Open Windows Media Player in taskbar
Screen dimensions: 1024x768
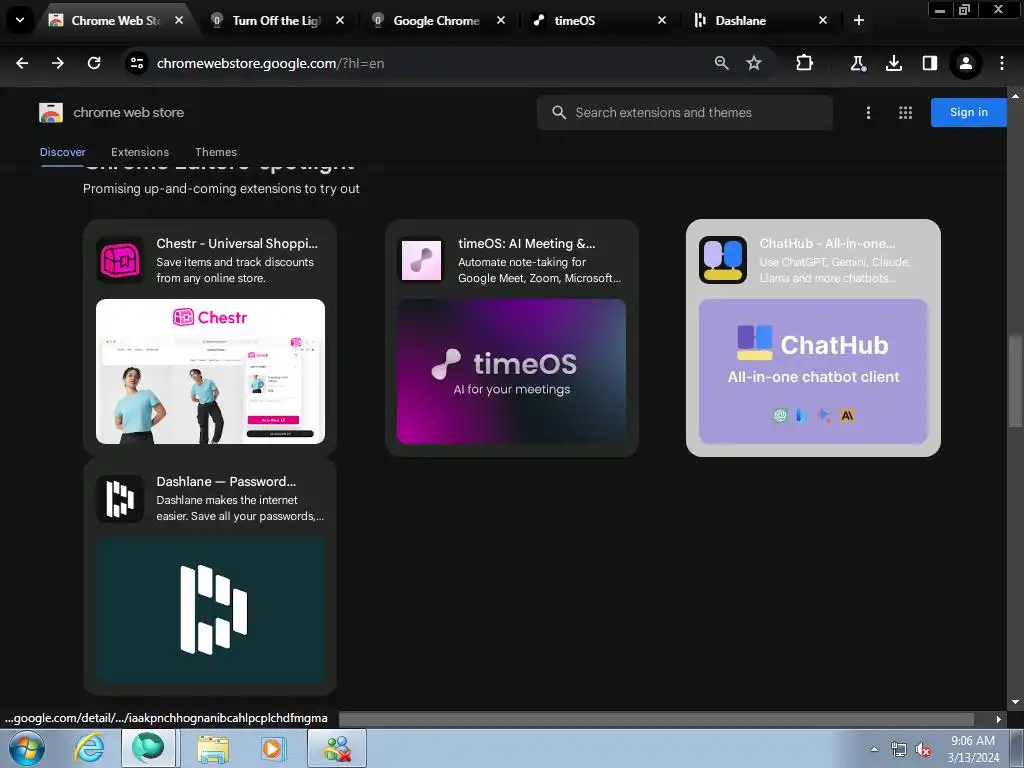pos(274,748)
